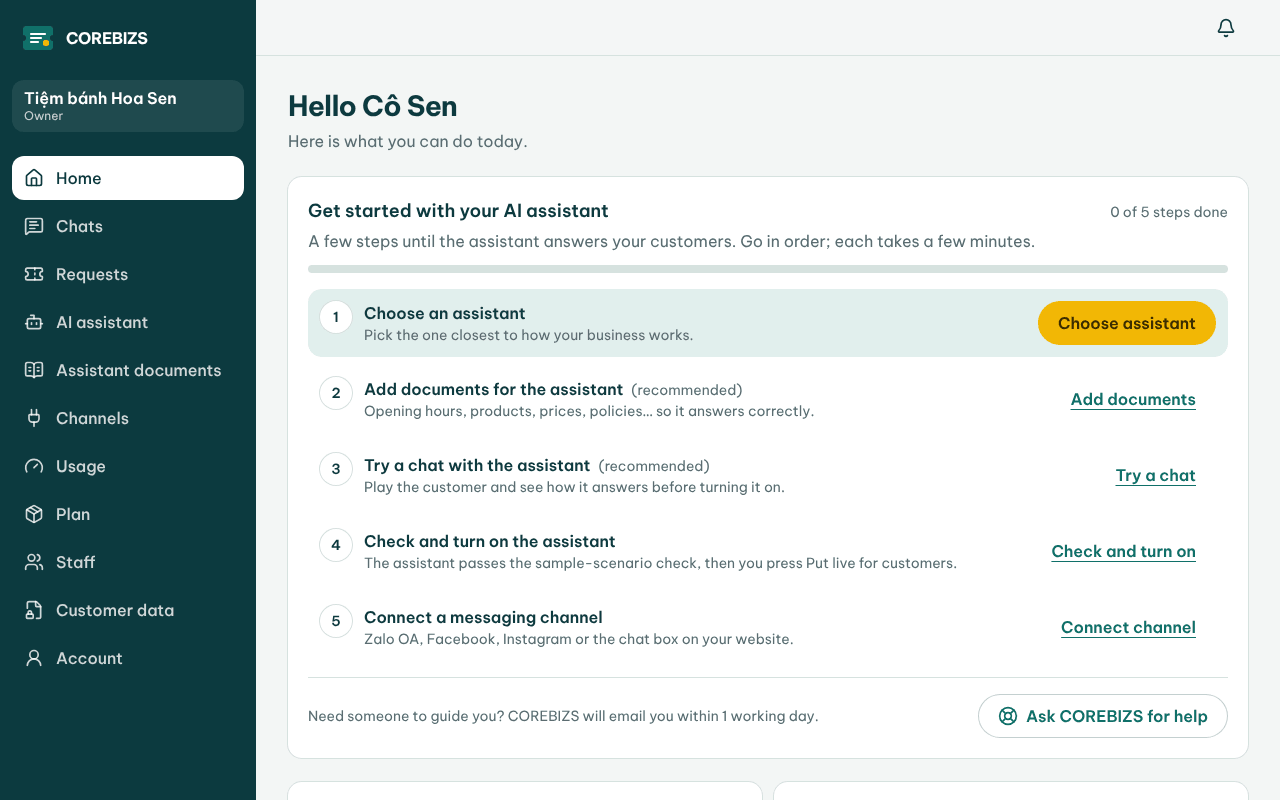Viewport: 1280px width, 800px height.
Task: Click the step 5 number circle
Action: (336, 621)
